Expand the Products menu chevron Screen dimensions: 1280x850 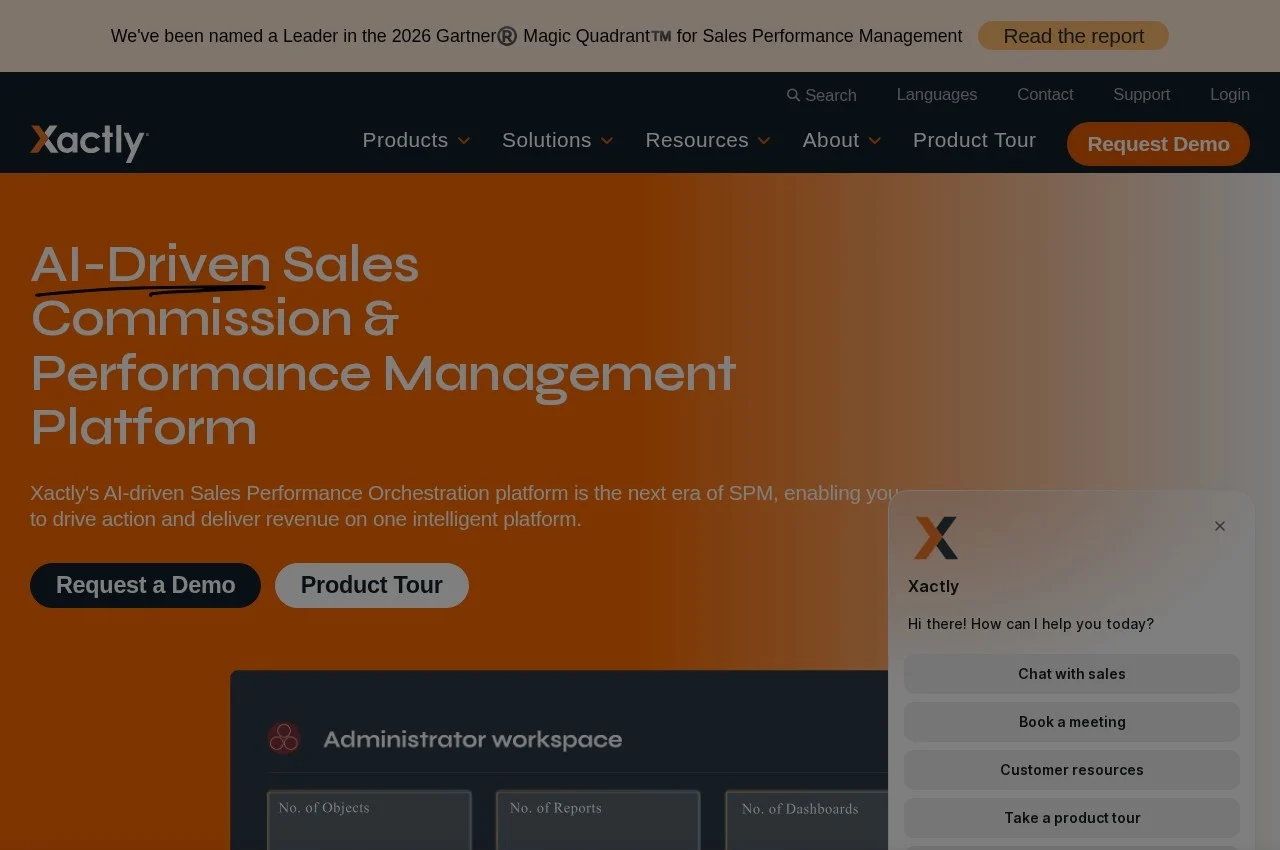click(x=464, y=141)
